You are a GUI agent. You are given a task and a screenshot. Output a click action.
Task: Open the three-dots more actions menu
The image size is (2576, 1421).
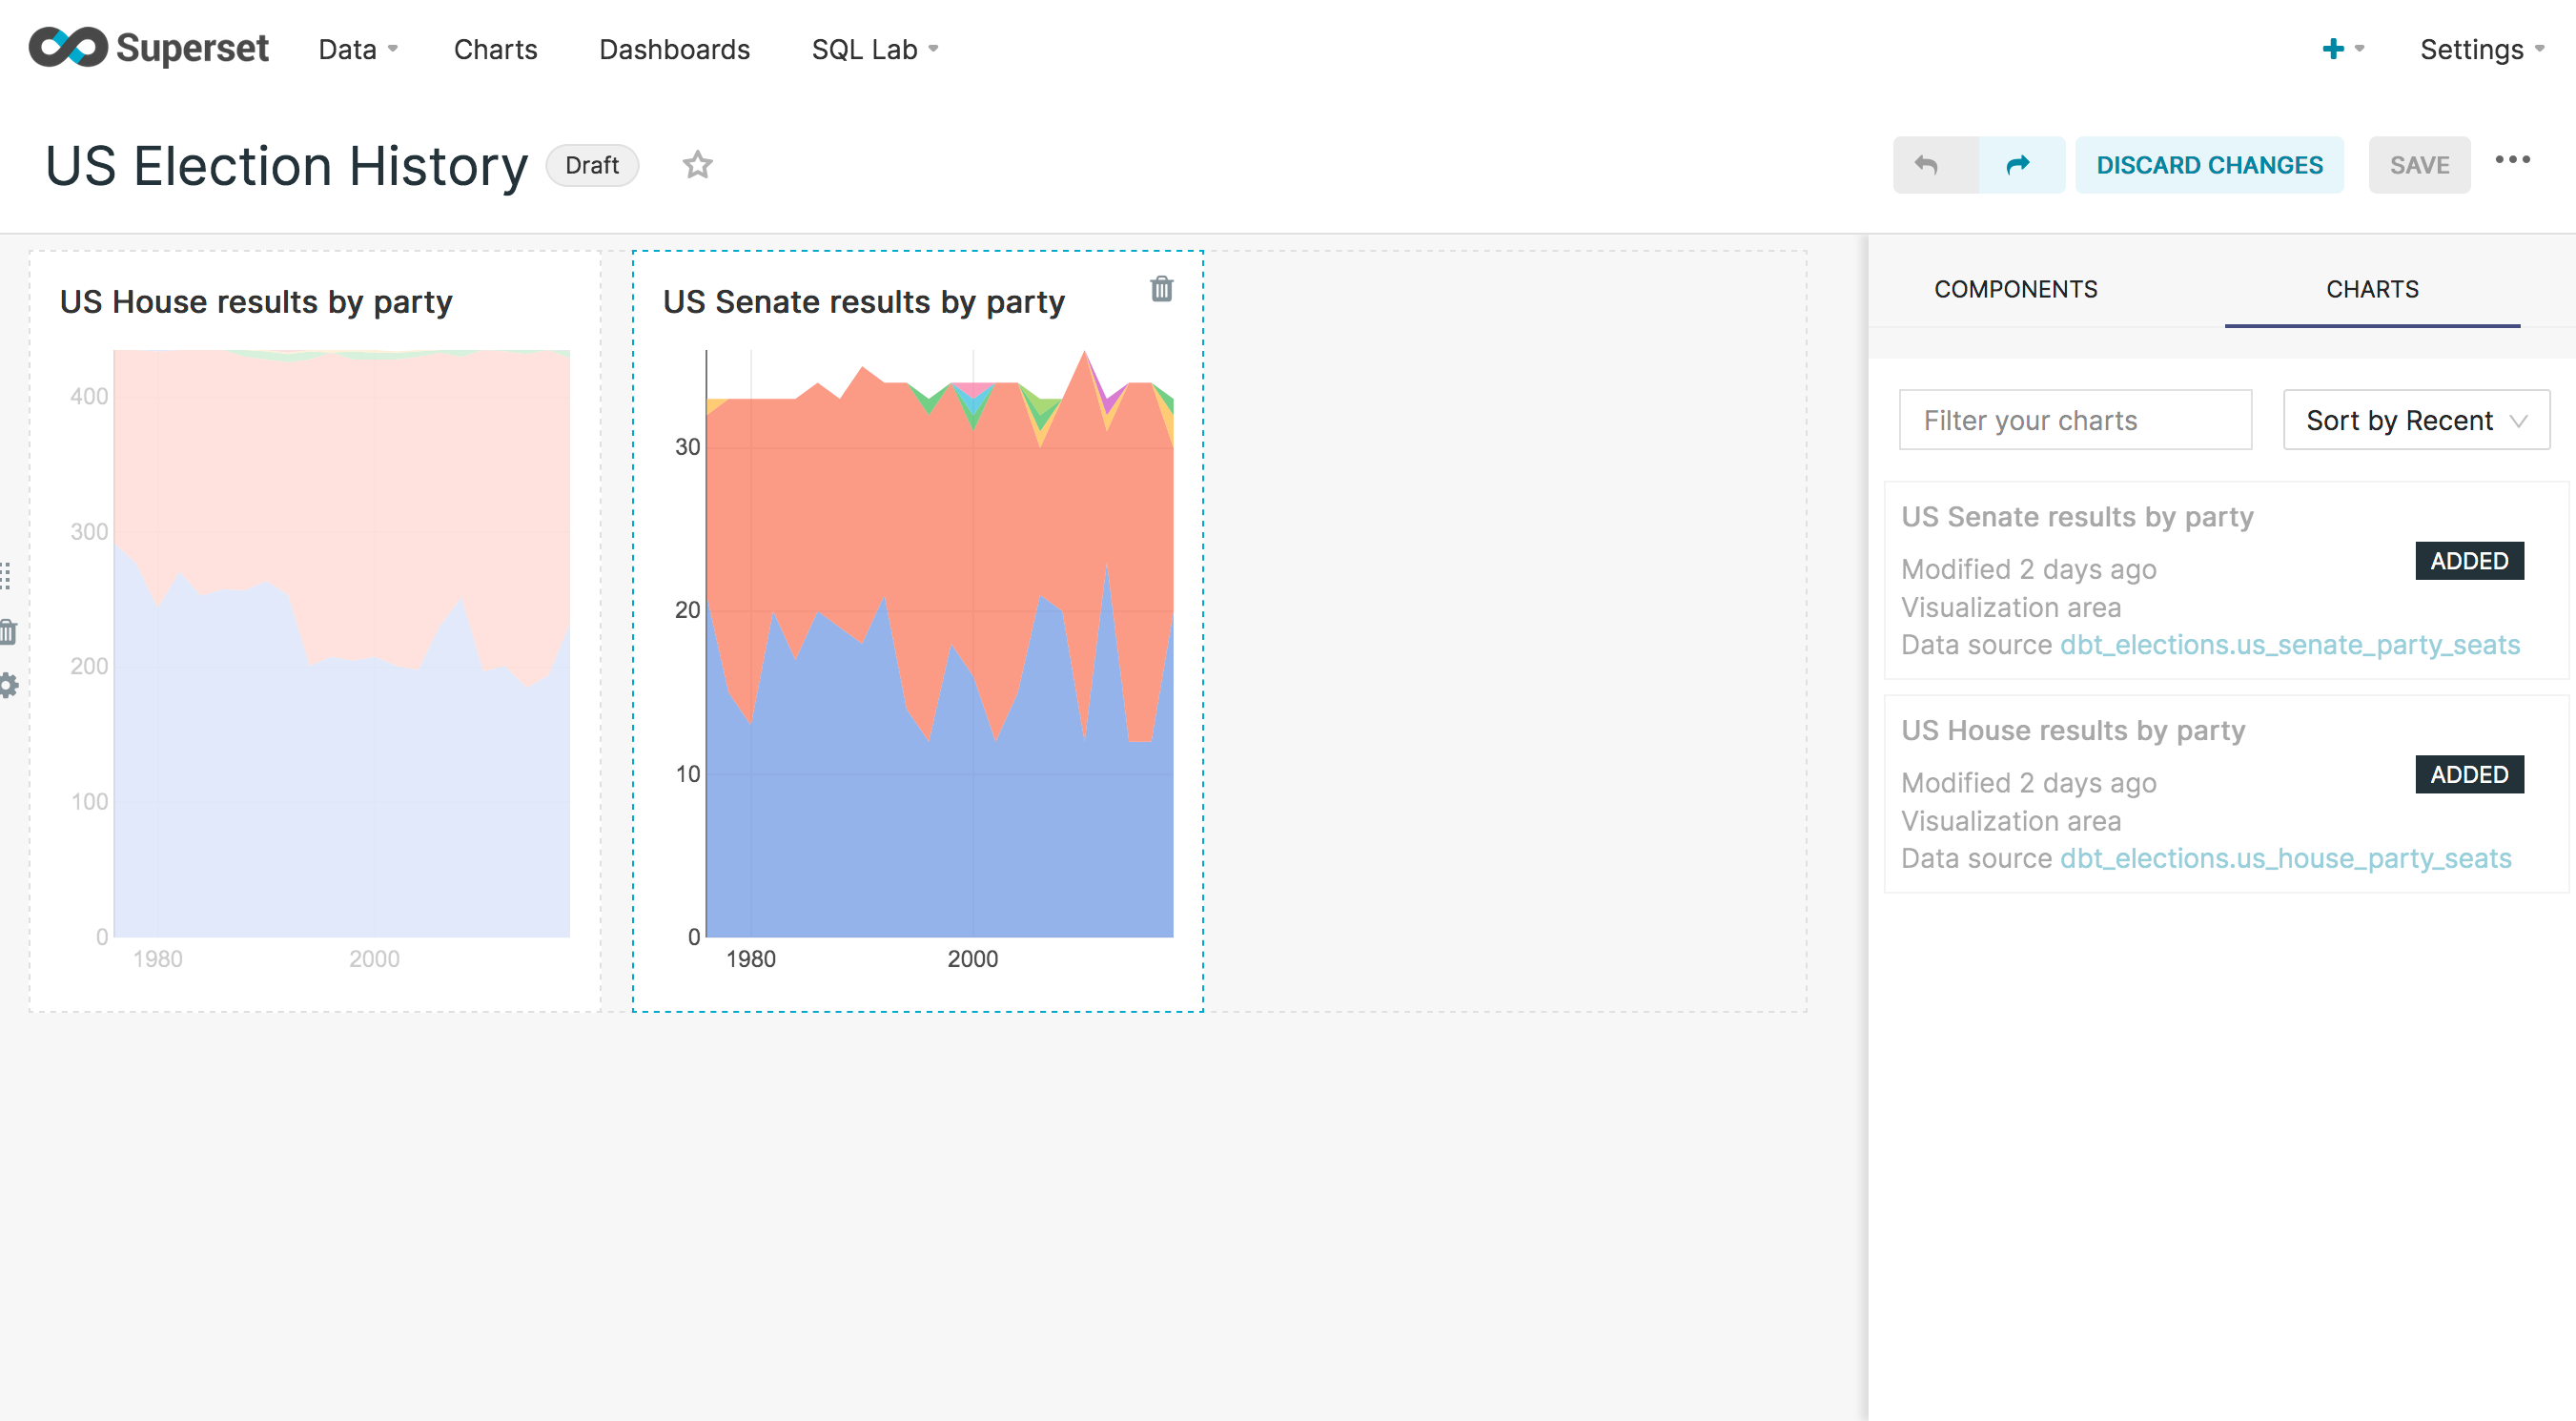(x=2512, y=160)
